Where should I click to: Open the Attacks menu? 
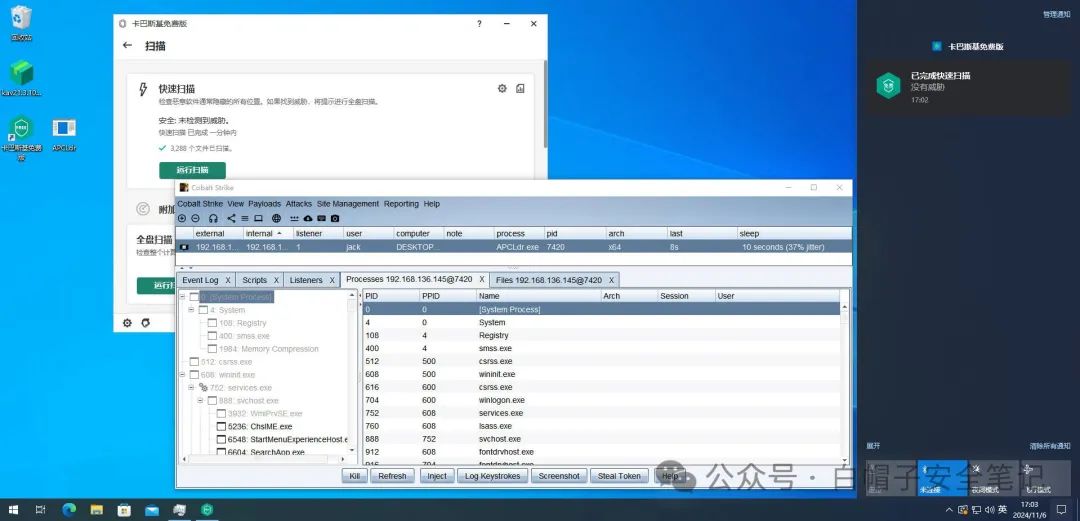pos(299,204)
